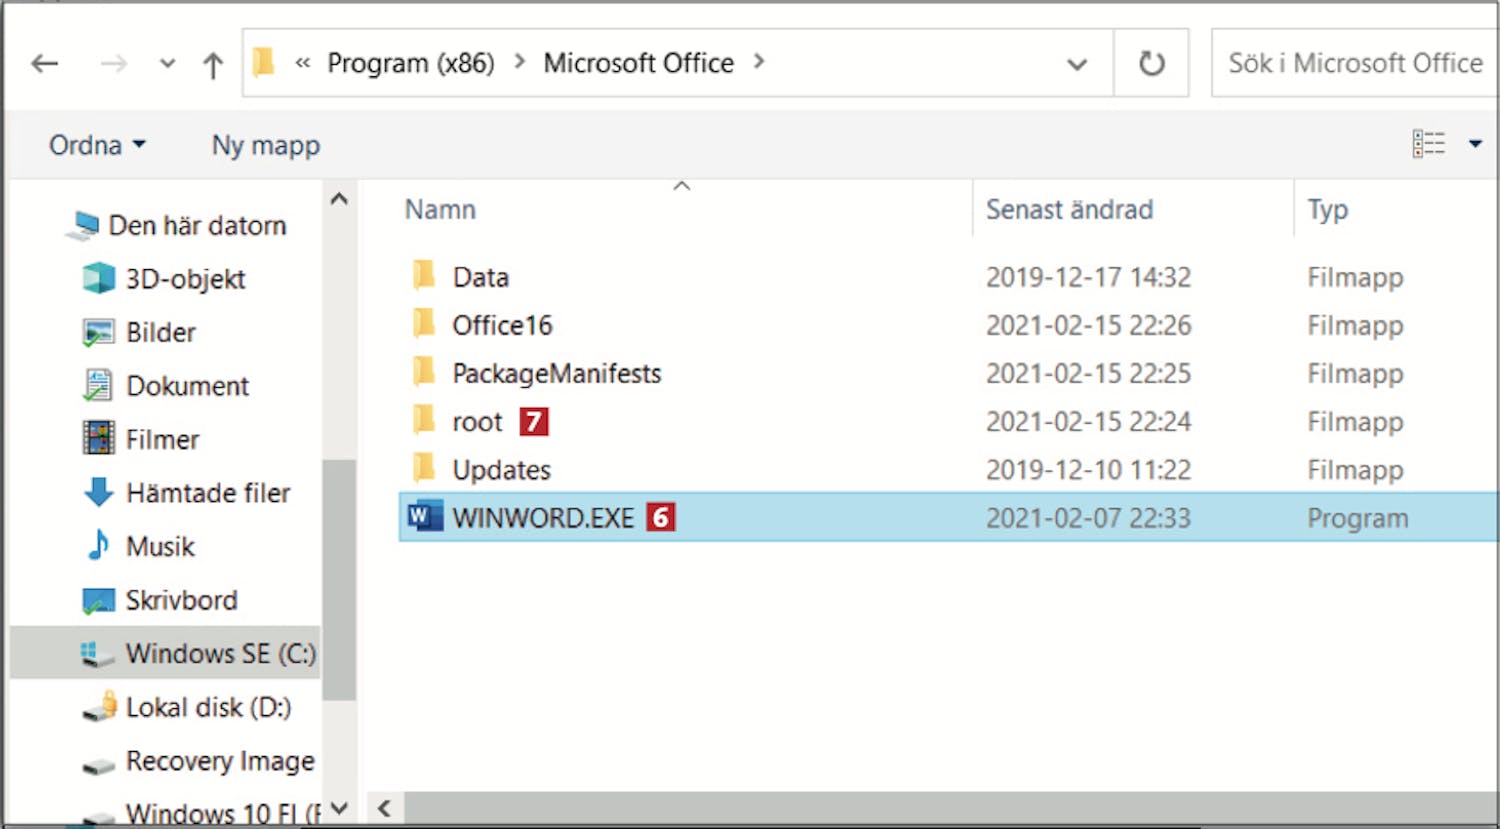The width and height of the screenshot is (1500, 829).
Task: Click the Lokal disk drive icon
Action: 100,706
